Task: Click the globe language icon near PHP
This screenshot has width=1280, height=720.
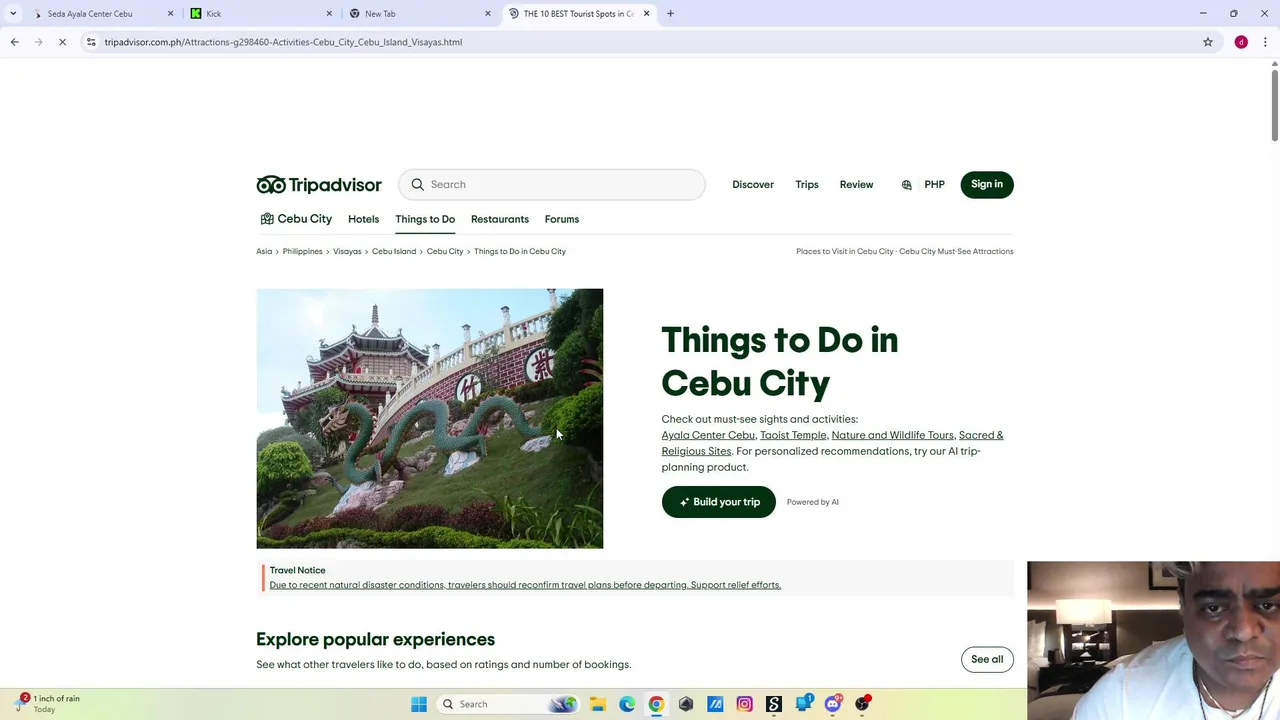Action: pos(907,185)
